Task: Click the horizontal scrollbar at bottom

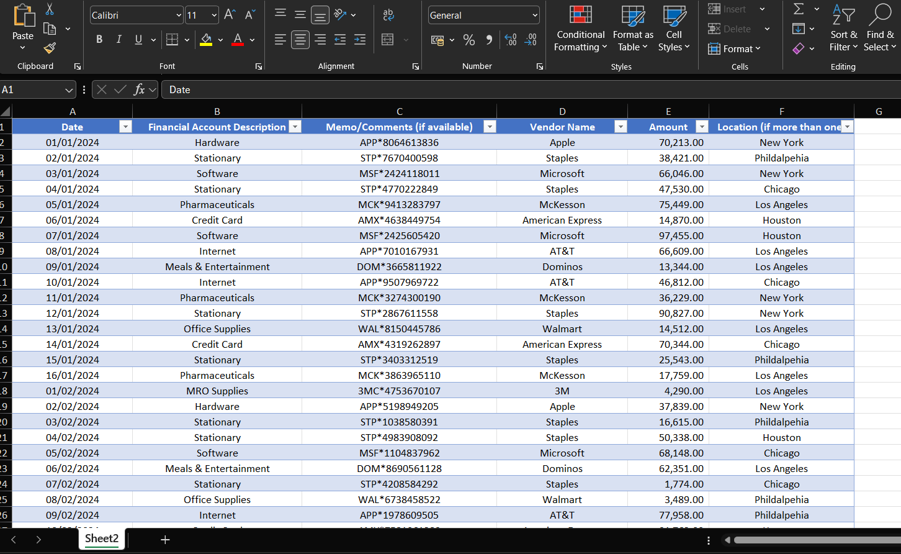Action: [x=816, y=540]
